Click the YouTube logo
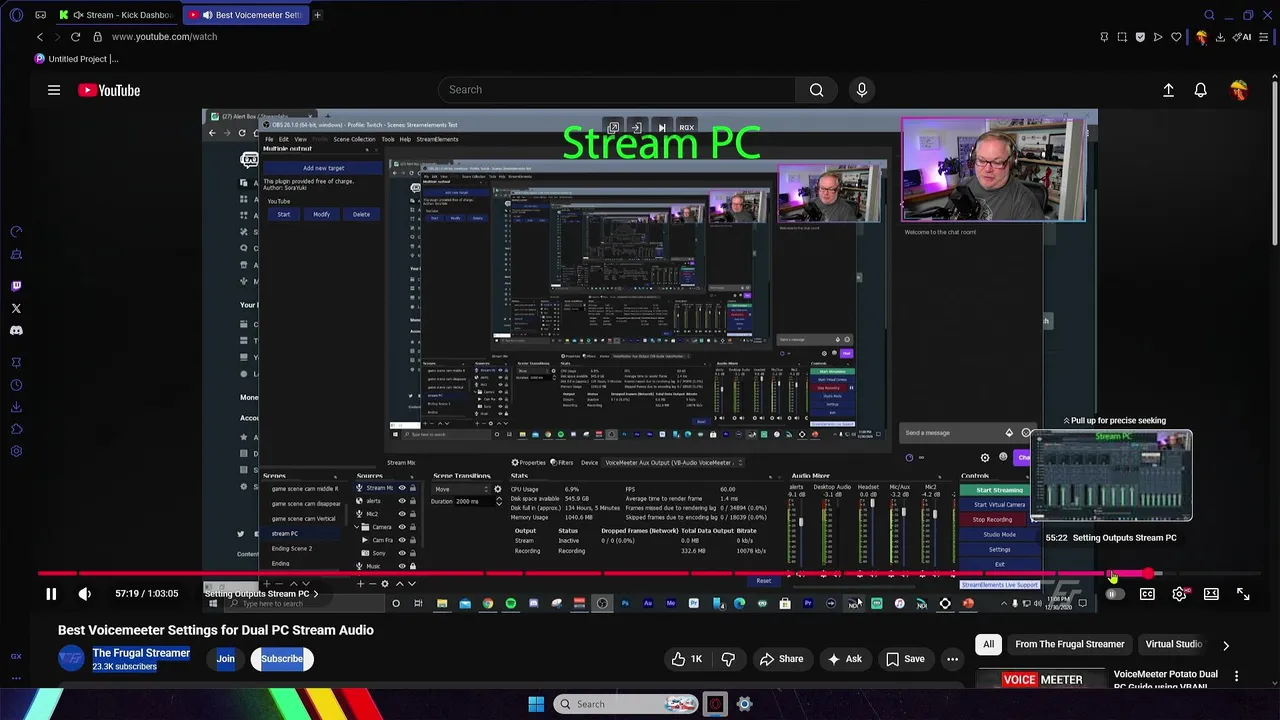This screenshot has height=720, width=1280. coord(109,90)
